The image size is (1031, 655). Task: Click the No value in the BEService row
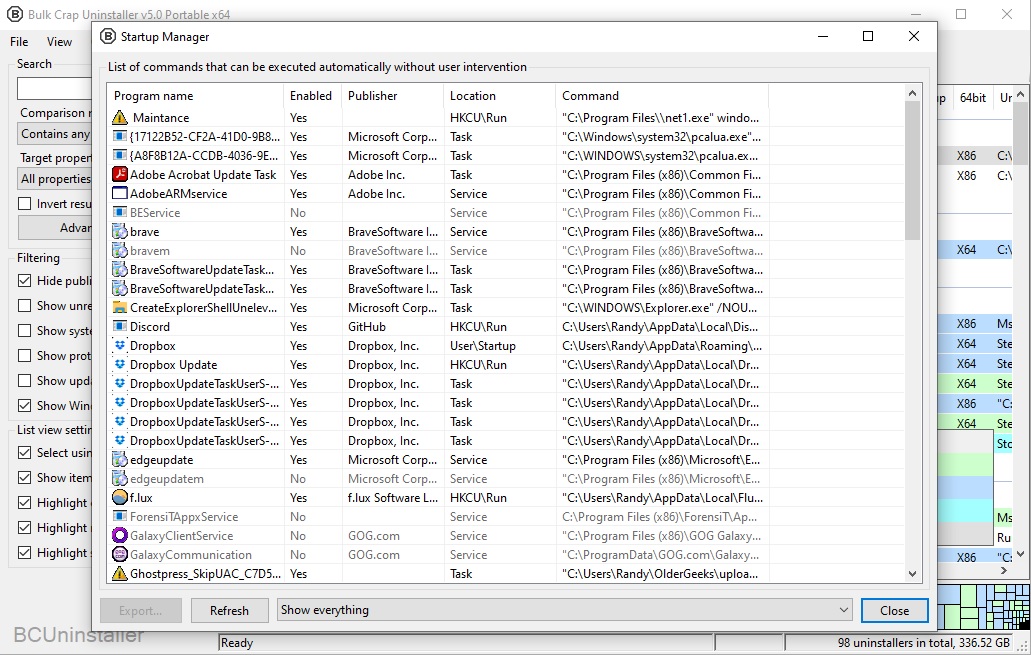point(298,213)
